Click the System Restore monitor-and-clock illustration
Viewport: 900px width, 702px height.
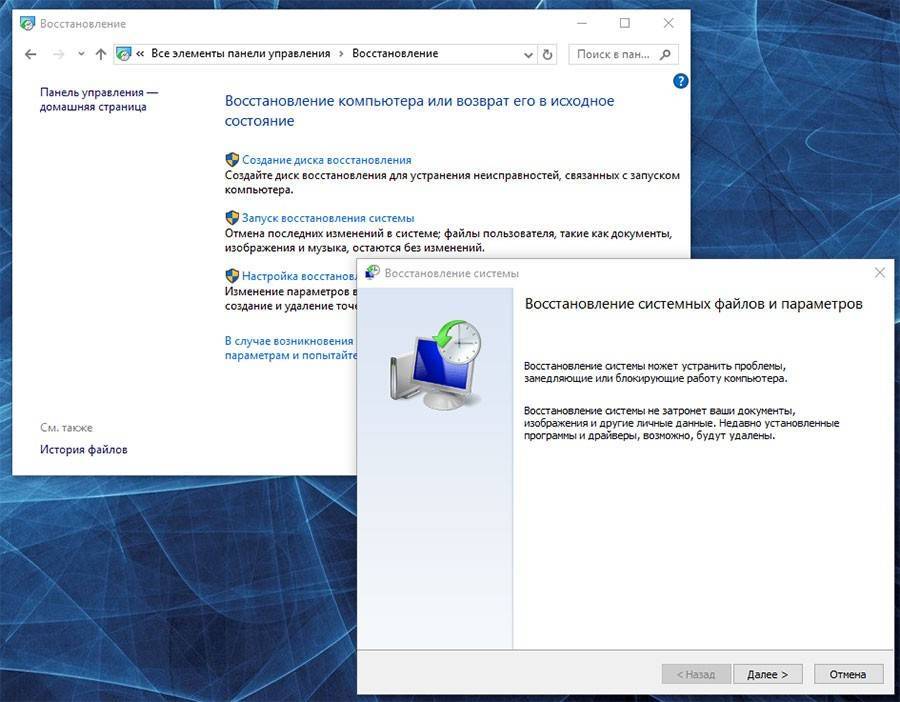tap(432, 366)
